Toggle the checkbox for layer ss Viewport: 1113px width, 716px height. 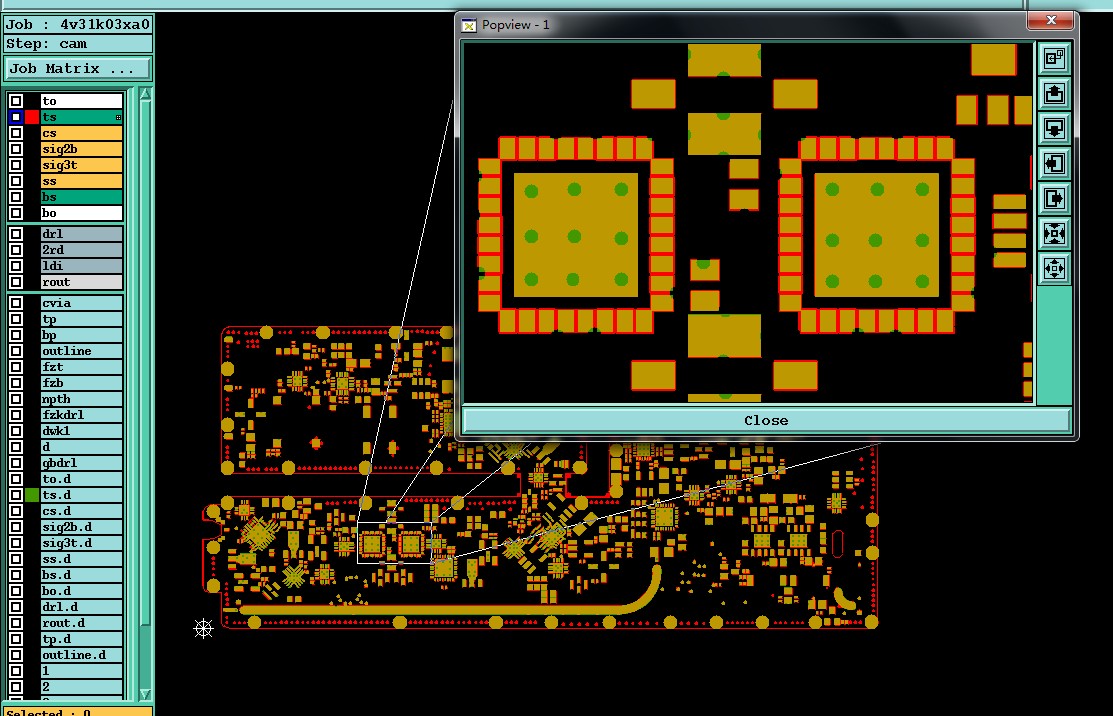click(x=16, y=181)
